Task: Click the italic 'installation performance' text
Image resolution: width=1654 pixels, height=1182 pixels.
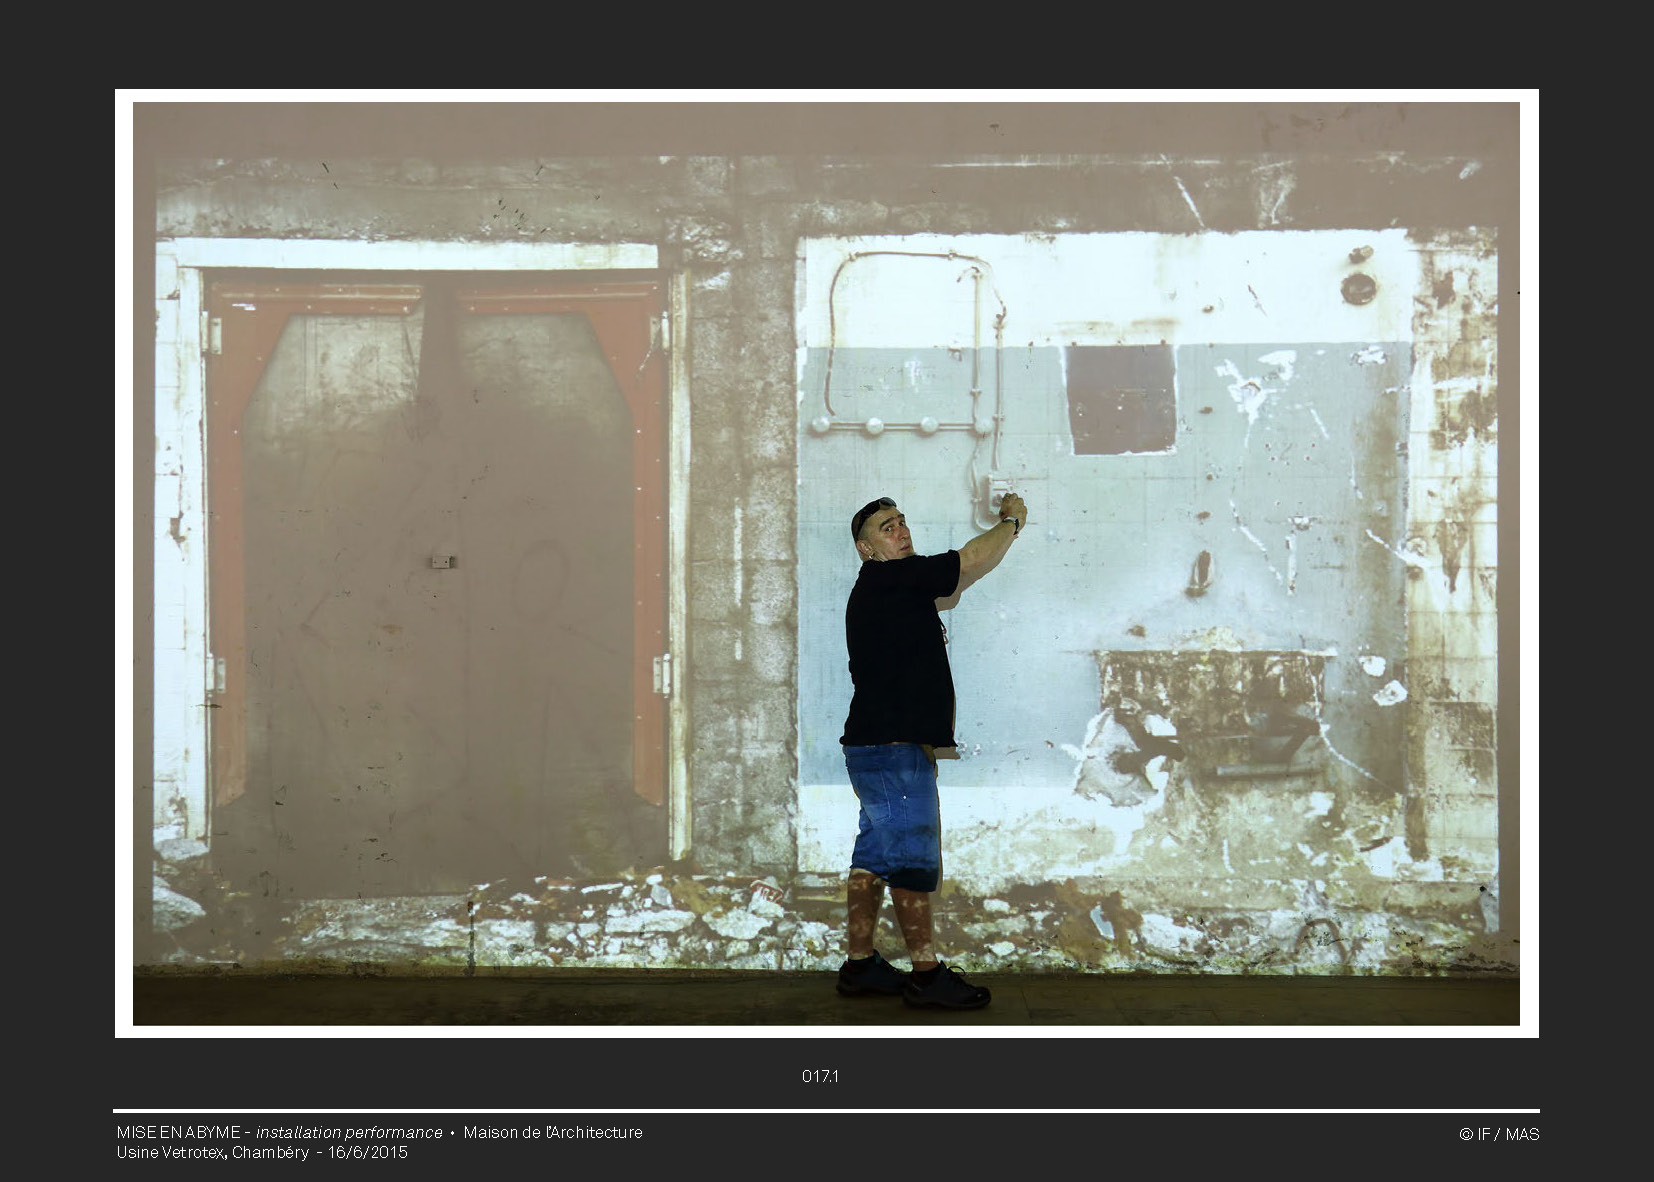Action: 349,1132
